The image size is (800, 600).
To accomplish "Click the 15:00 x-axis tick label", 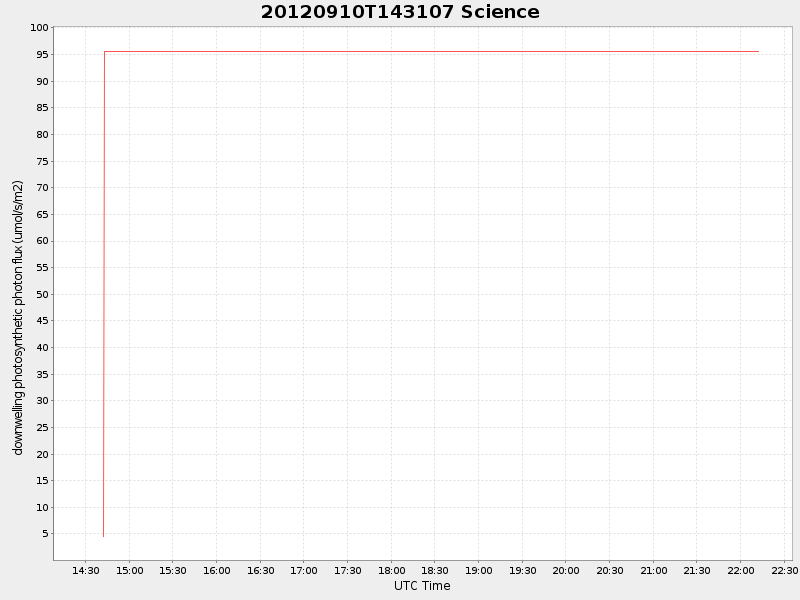I will 130,570.
